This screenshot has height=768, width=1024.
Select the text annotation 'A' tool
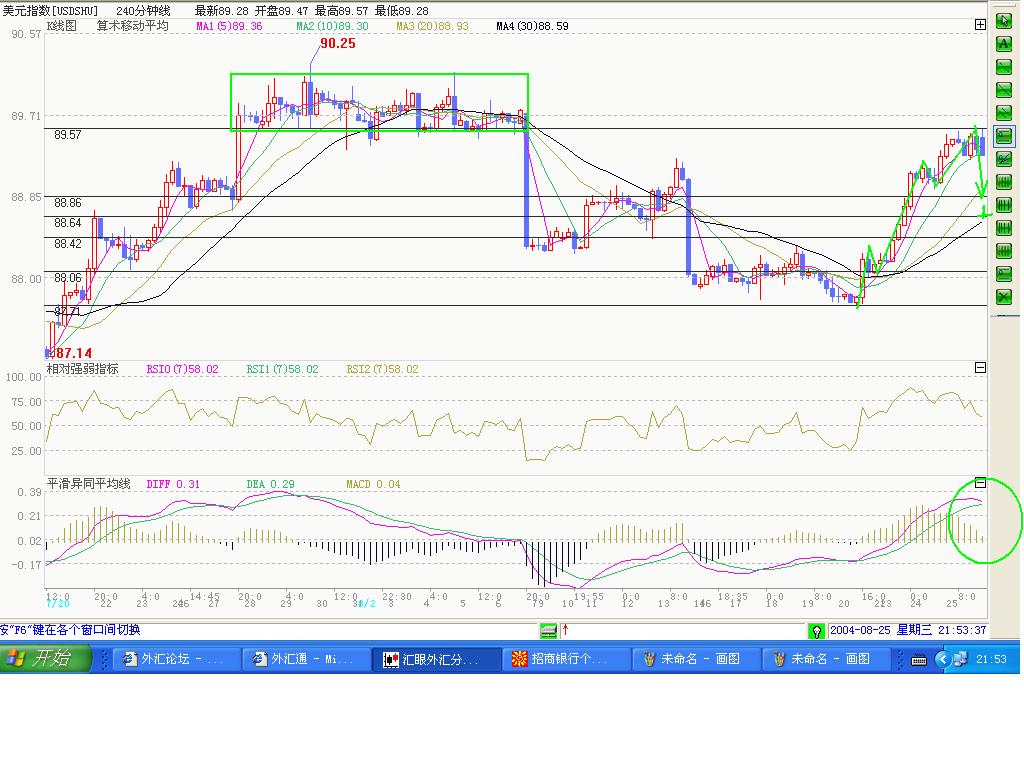tap(1004, 44)
